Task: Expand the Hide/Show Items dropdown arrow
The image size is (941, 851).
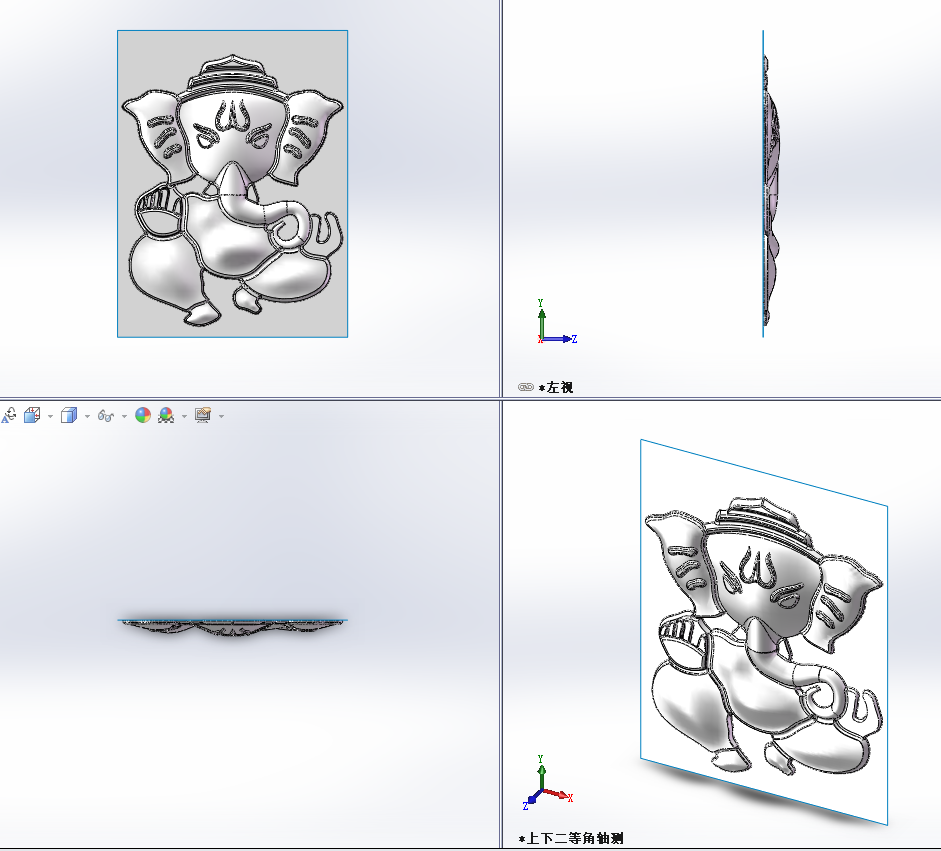Action: pyautogui.click(x=124, y=416)
